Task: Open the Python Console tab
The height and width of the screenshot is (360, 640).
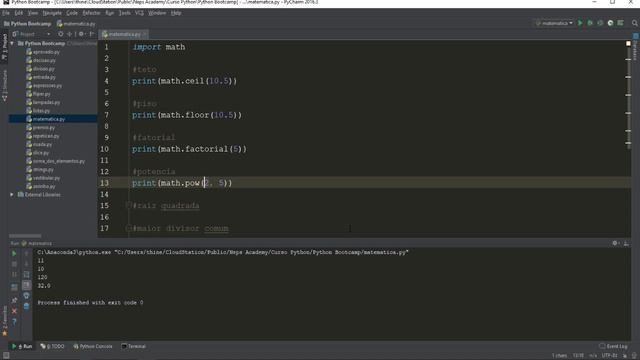Action: pos(93,346)
